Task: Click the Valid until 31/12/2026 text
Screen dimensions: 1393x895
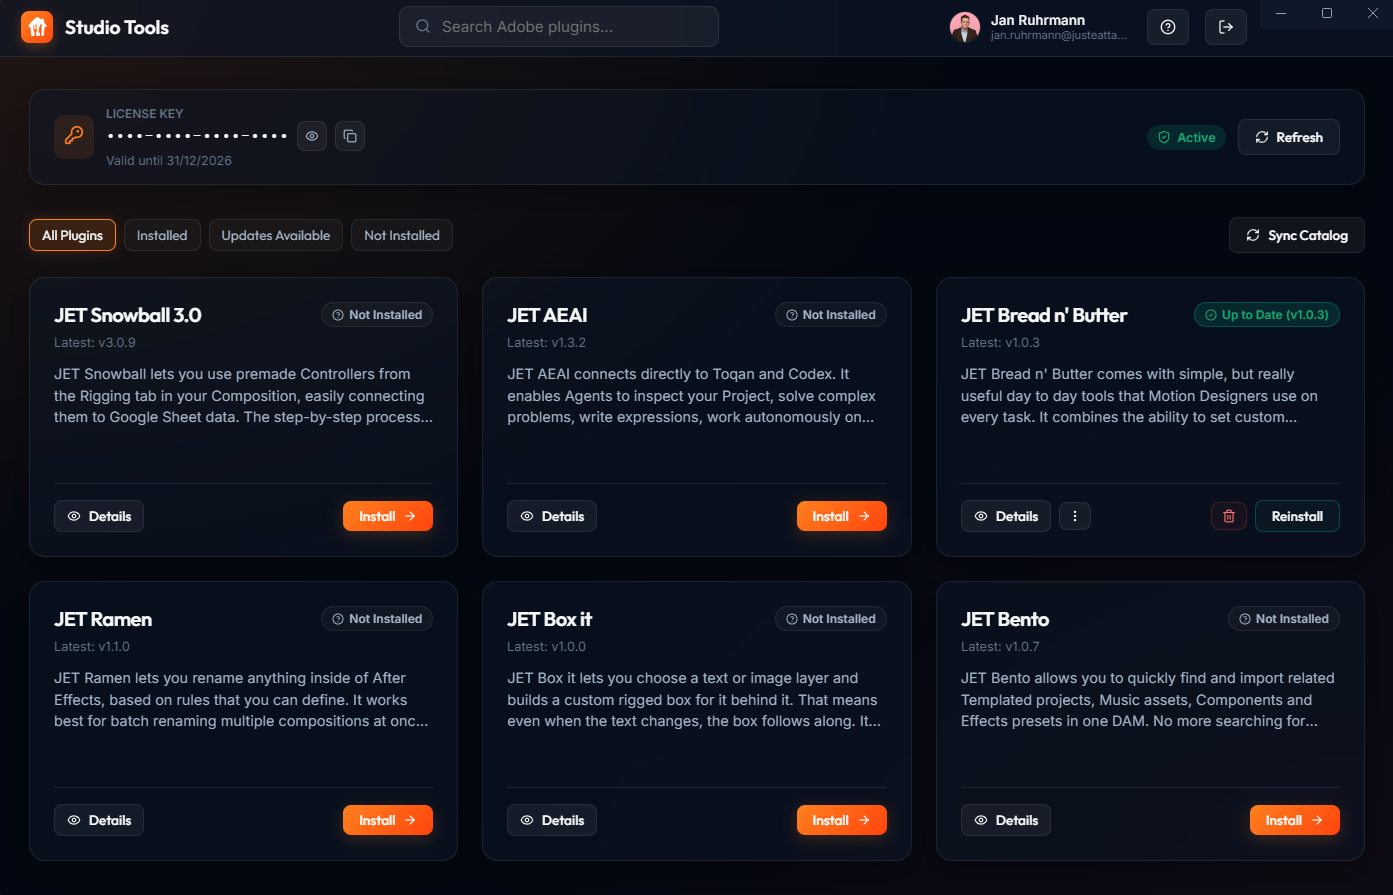Action: [169, 160]
